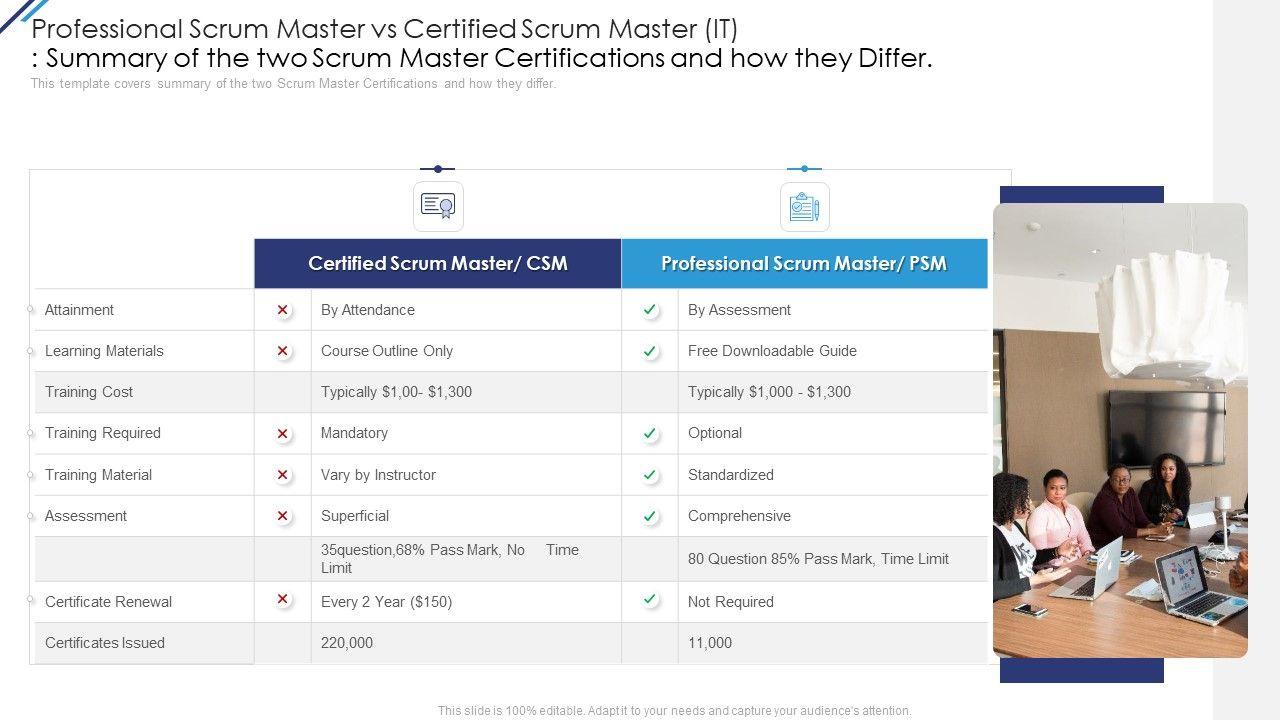Viewport: 1280px width, 720px height.
Task: Click the red X beside By Attendance
Action: tap(283, 310)
